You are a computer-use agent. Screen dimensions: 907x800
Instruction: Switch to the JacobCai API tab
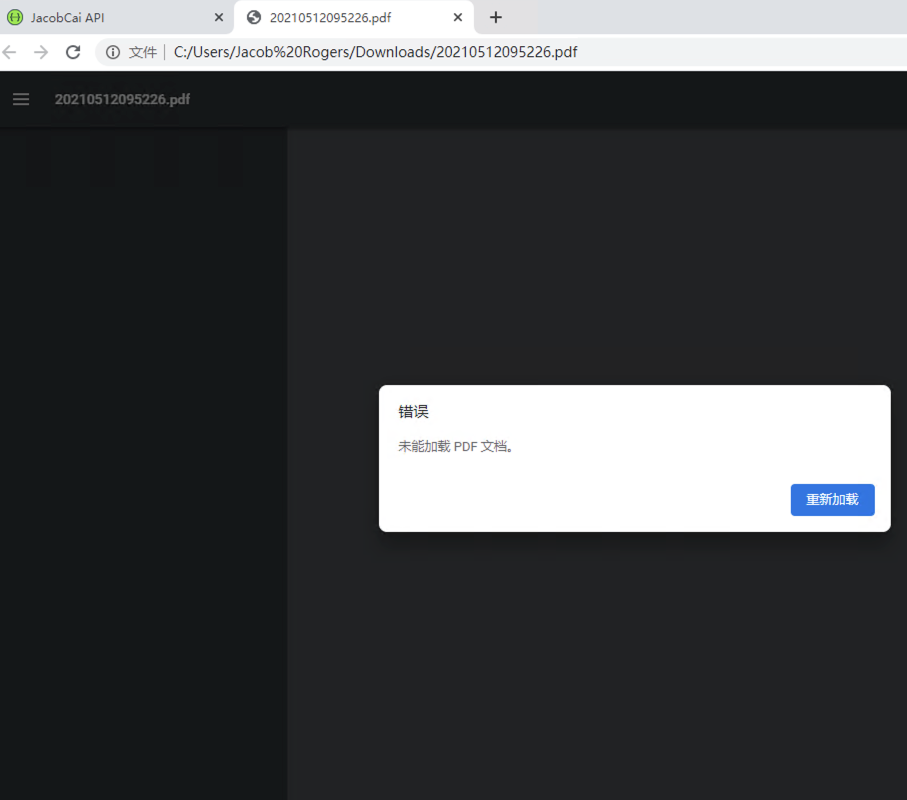tap(110, 17)
